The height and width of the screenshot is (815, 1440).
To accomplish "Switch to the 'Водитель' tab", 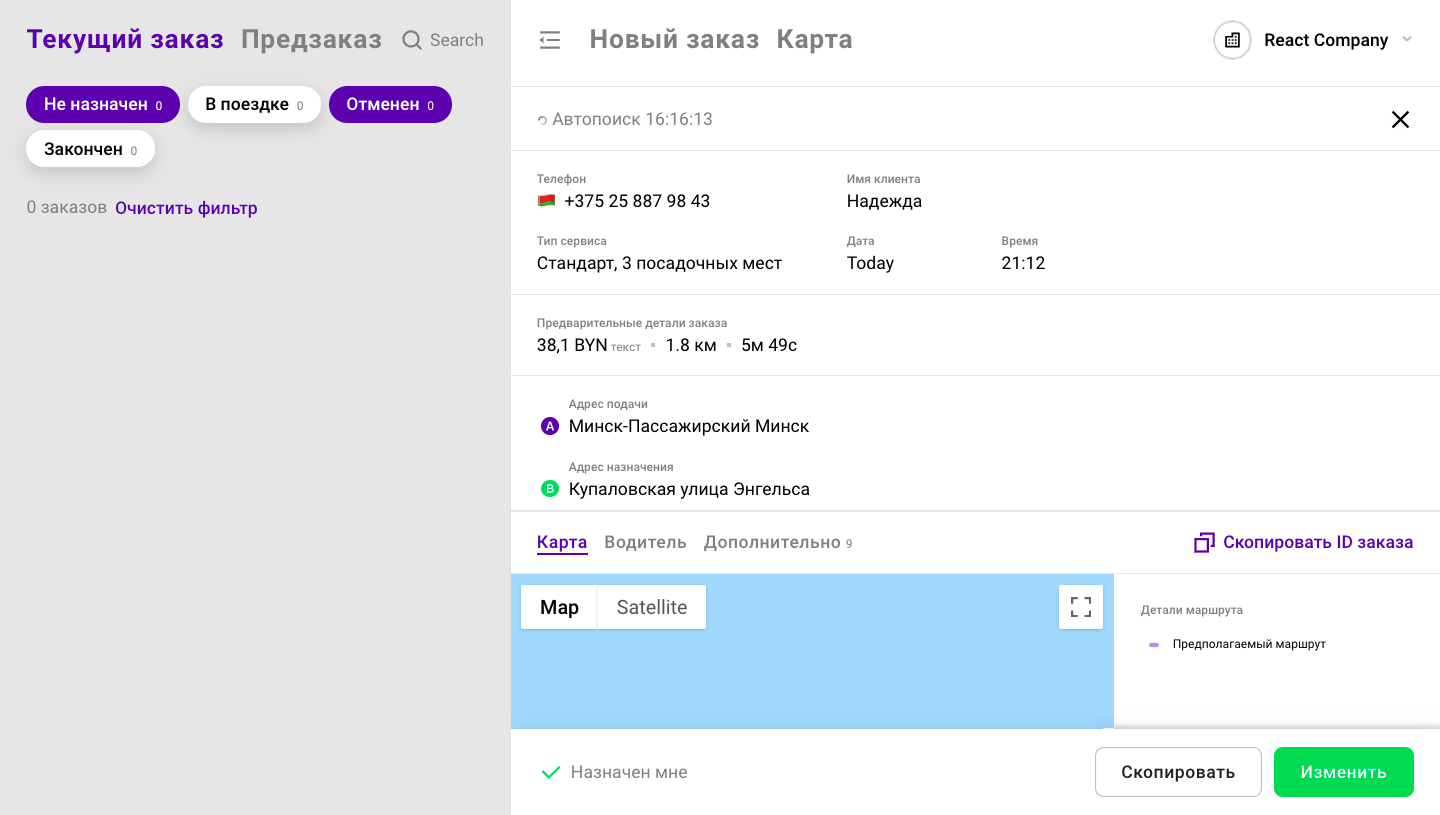I will 645,542.
